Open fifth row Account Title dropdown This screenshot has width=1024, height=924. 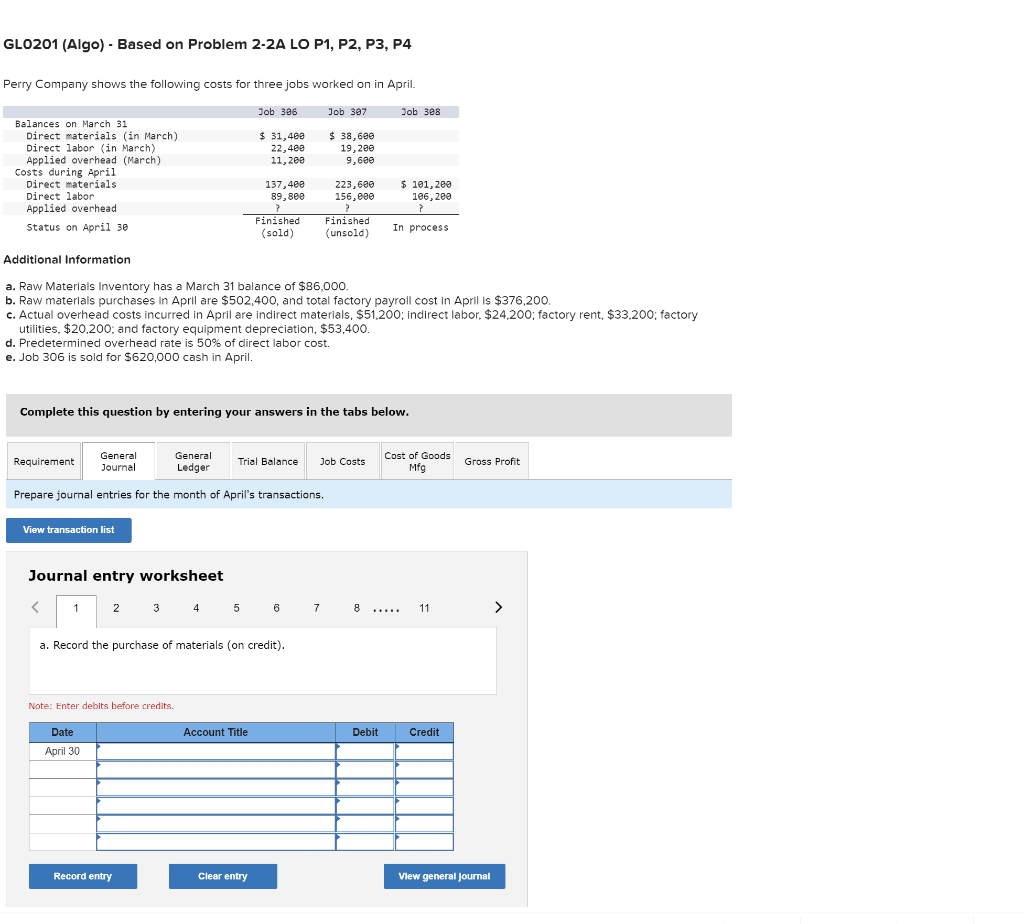[216, 824]
